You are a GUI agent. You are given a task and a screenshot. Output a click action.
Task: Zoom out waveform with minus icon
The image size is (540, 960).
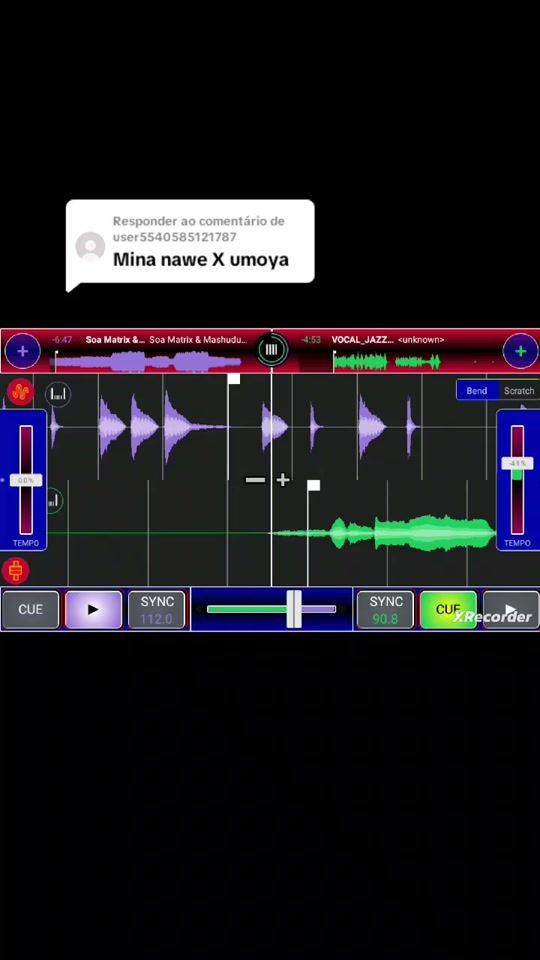click(255, 479)
